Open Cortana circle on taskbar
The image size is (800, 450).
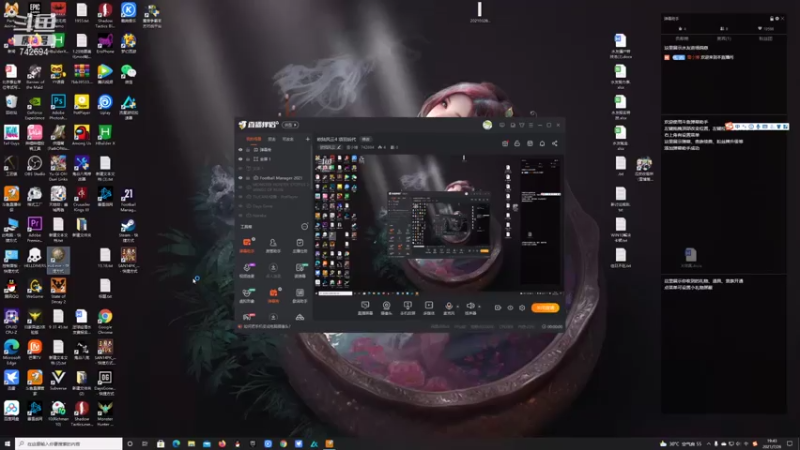tap(130, 444)
